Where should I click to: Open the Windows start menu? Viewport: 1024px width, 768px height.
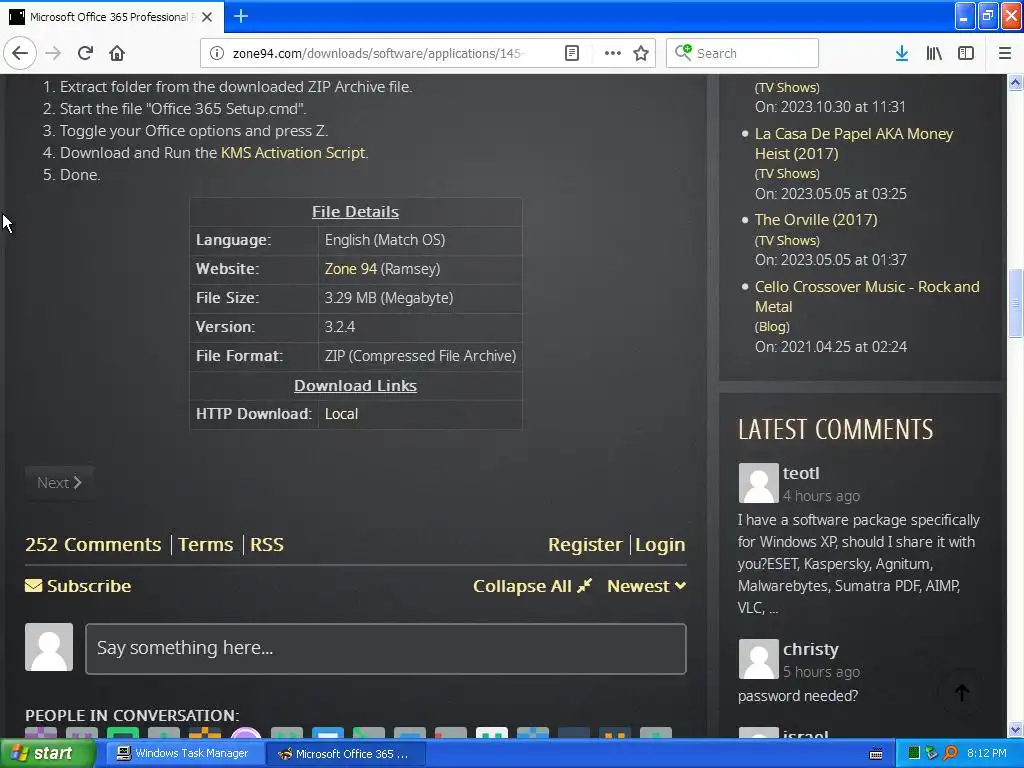tap(47, 753)
